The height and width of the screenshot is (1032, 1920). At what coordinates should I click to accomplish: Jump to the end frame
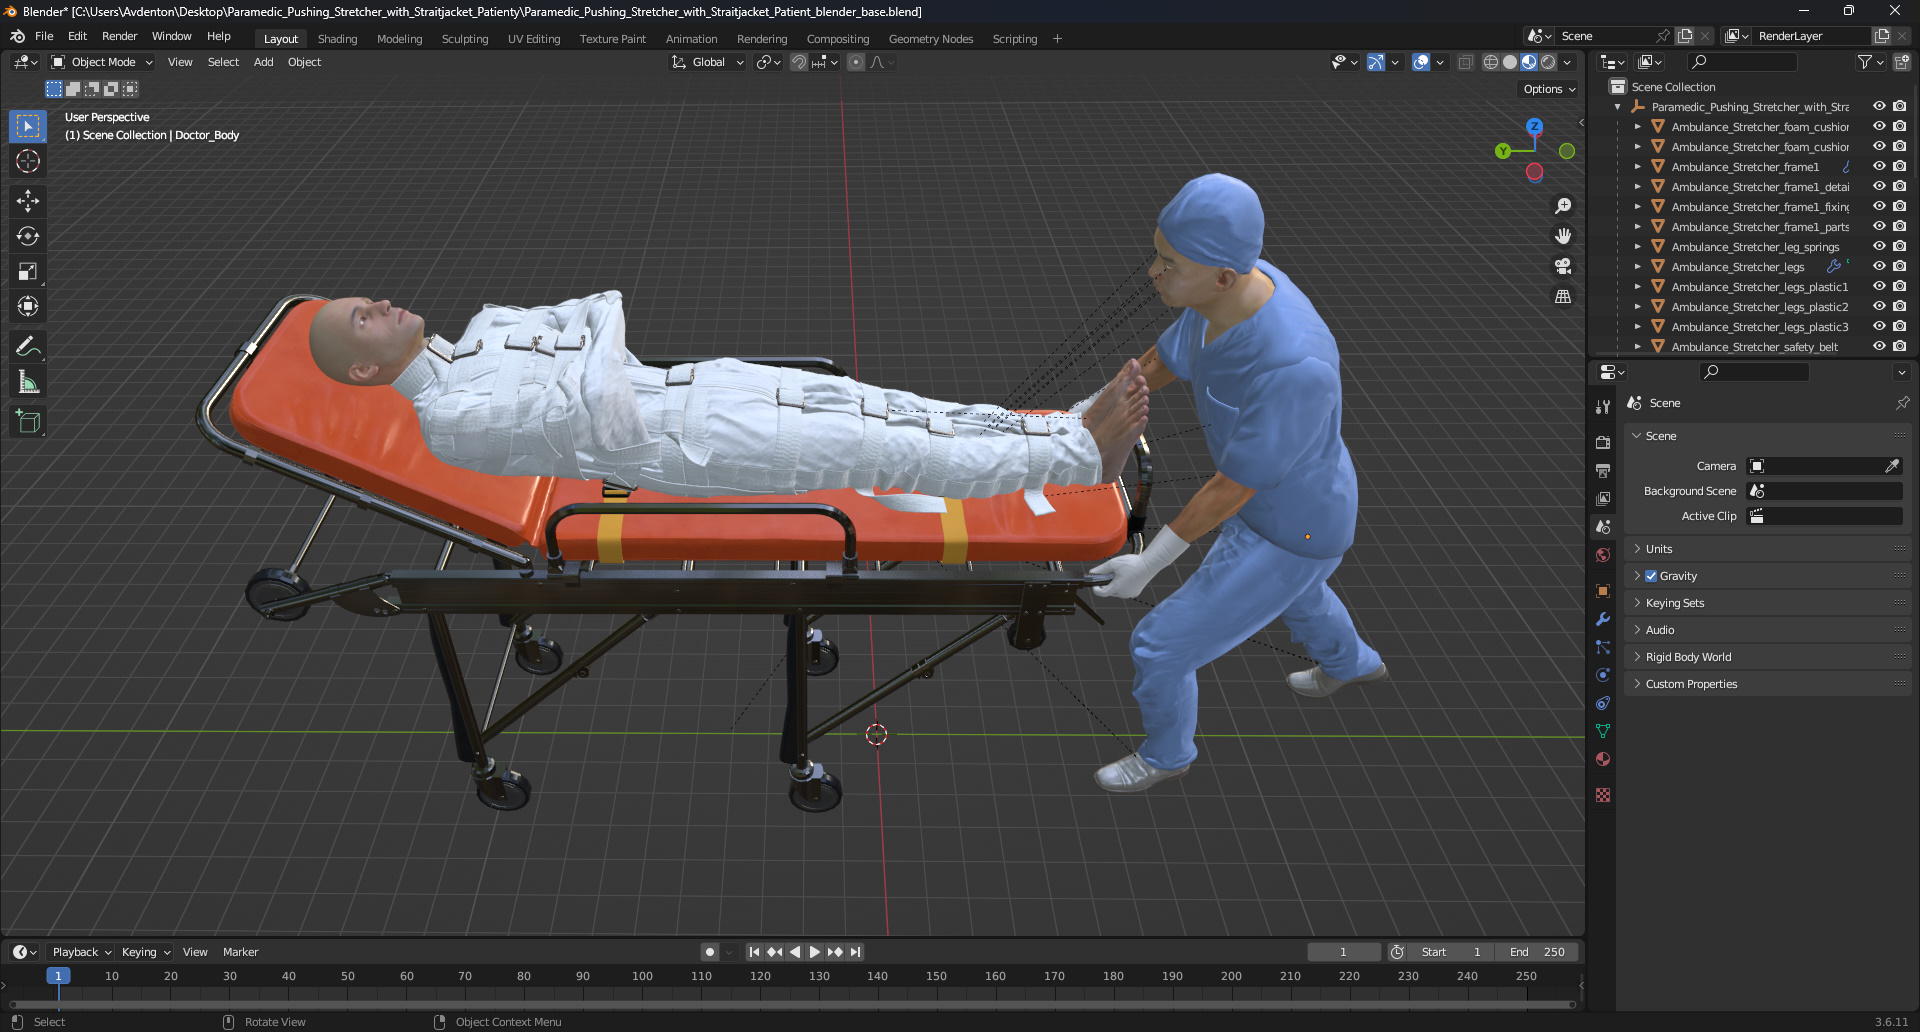click(855, 952)
